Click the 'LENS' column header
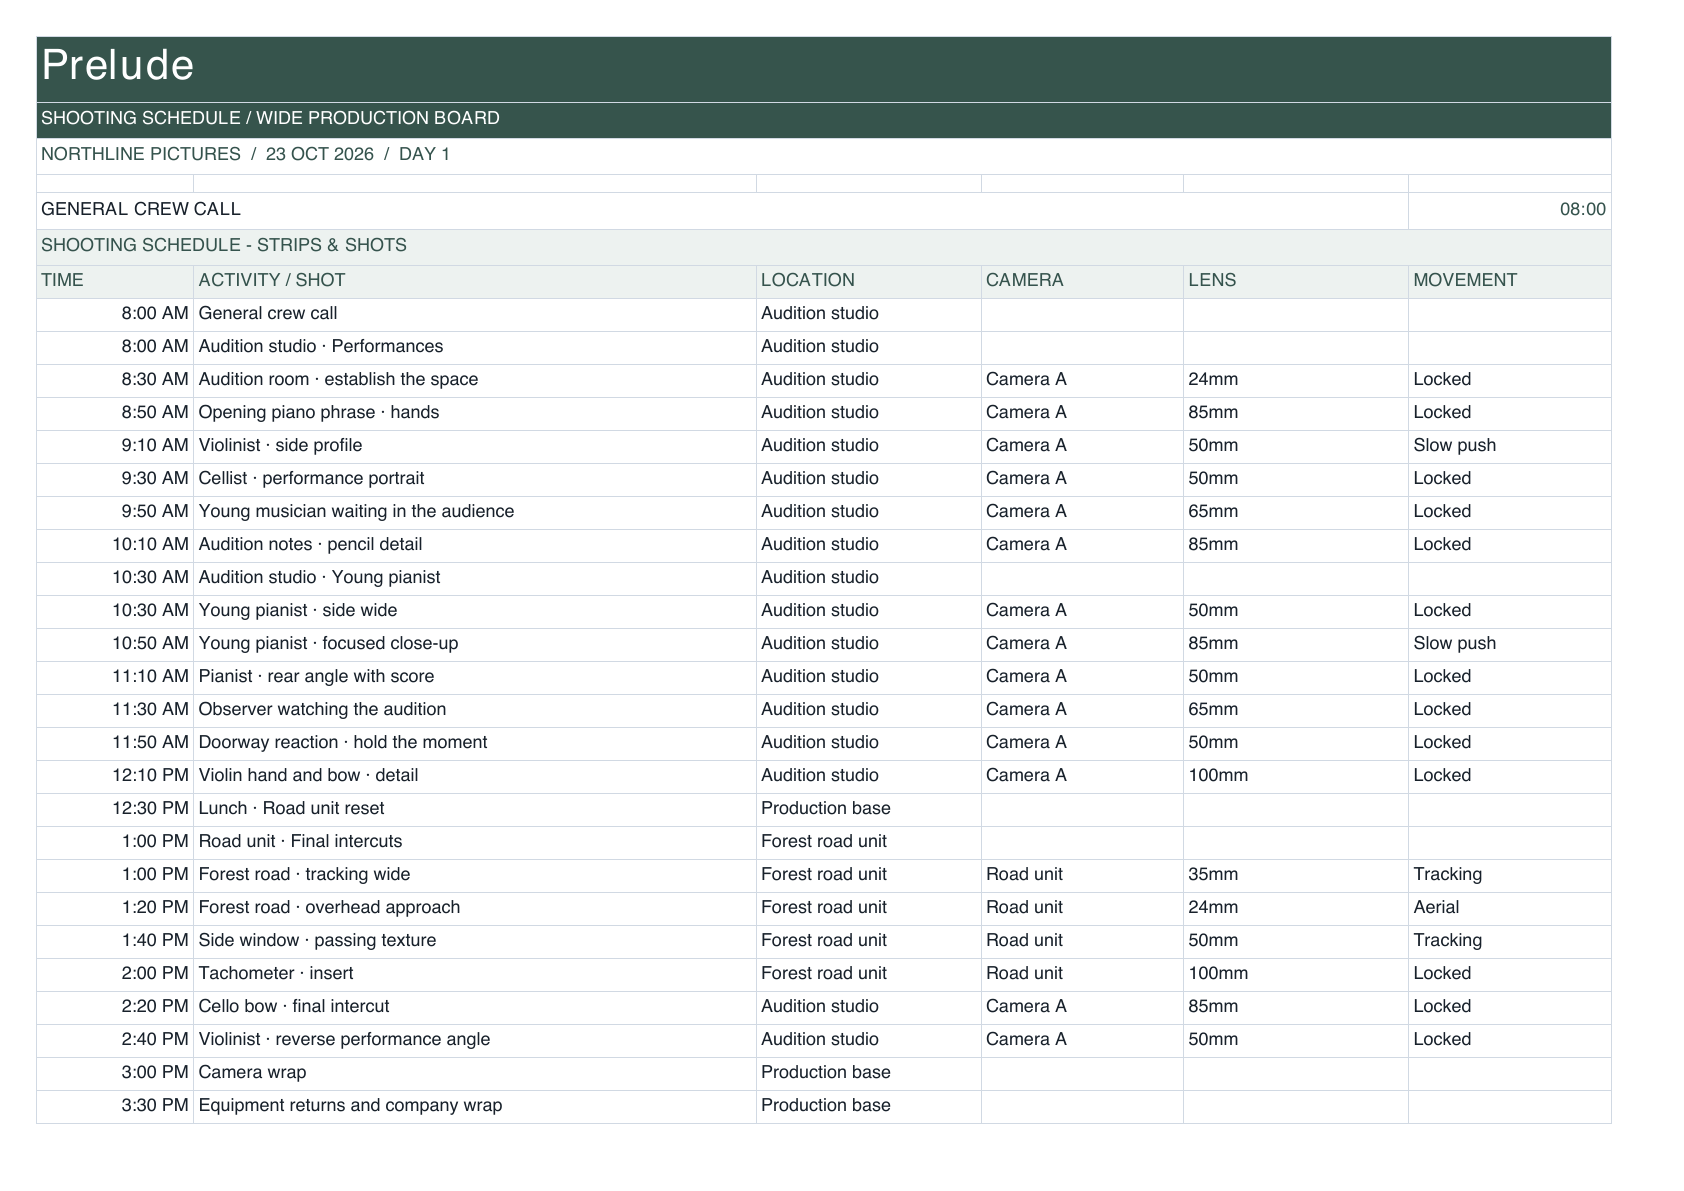 [1296, 281]
